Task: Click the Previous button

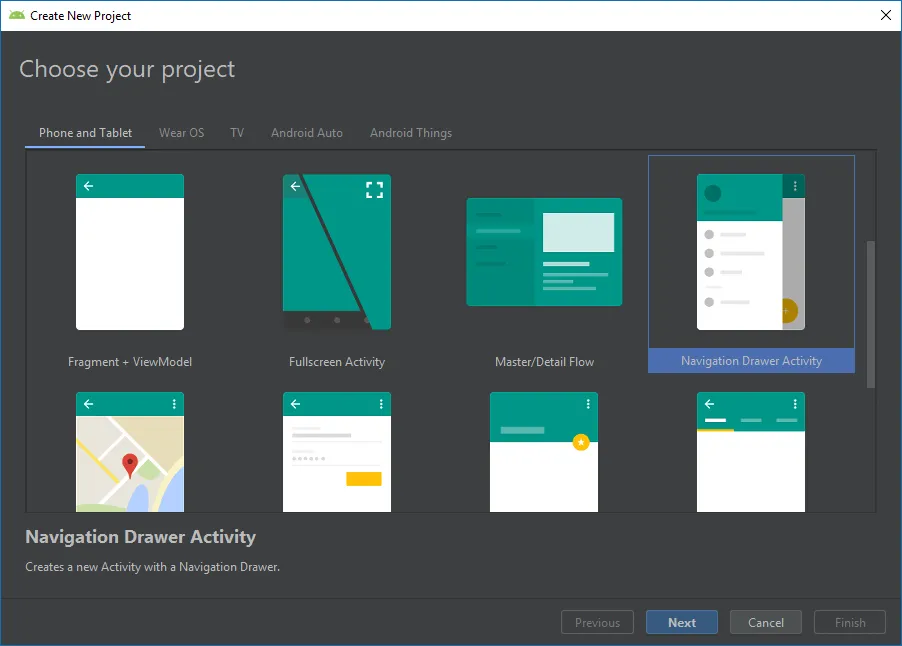Action: pos(597,621)
